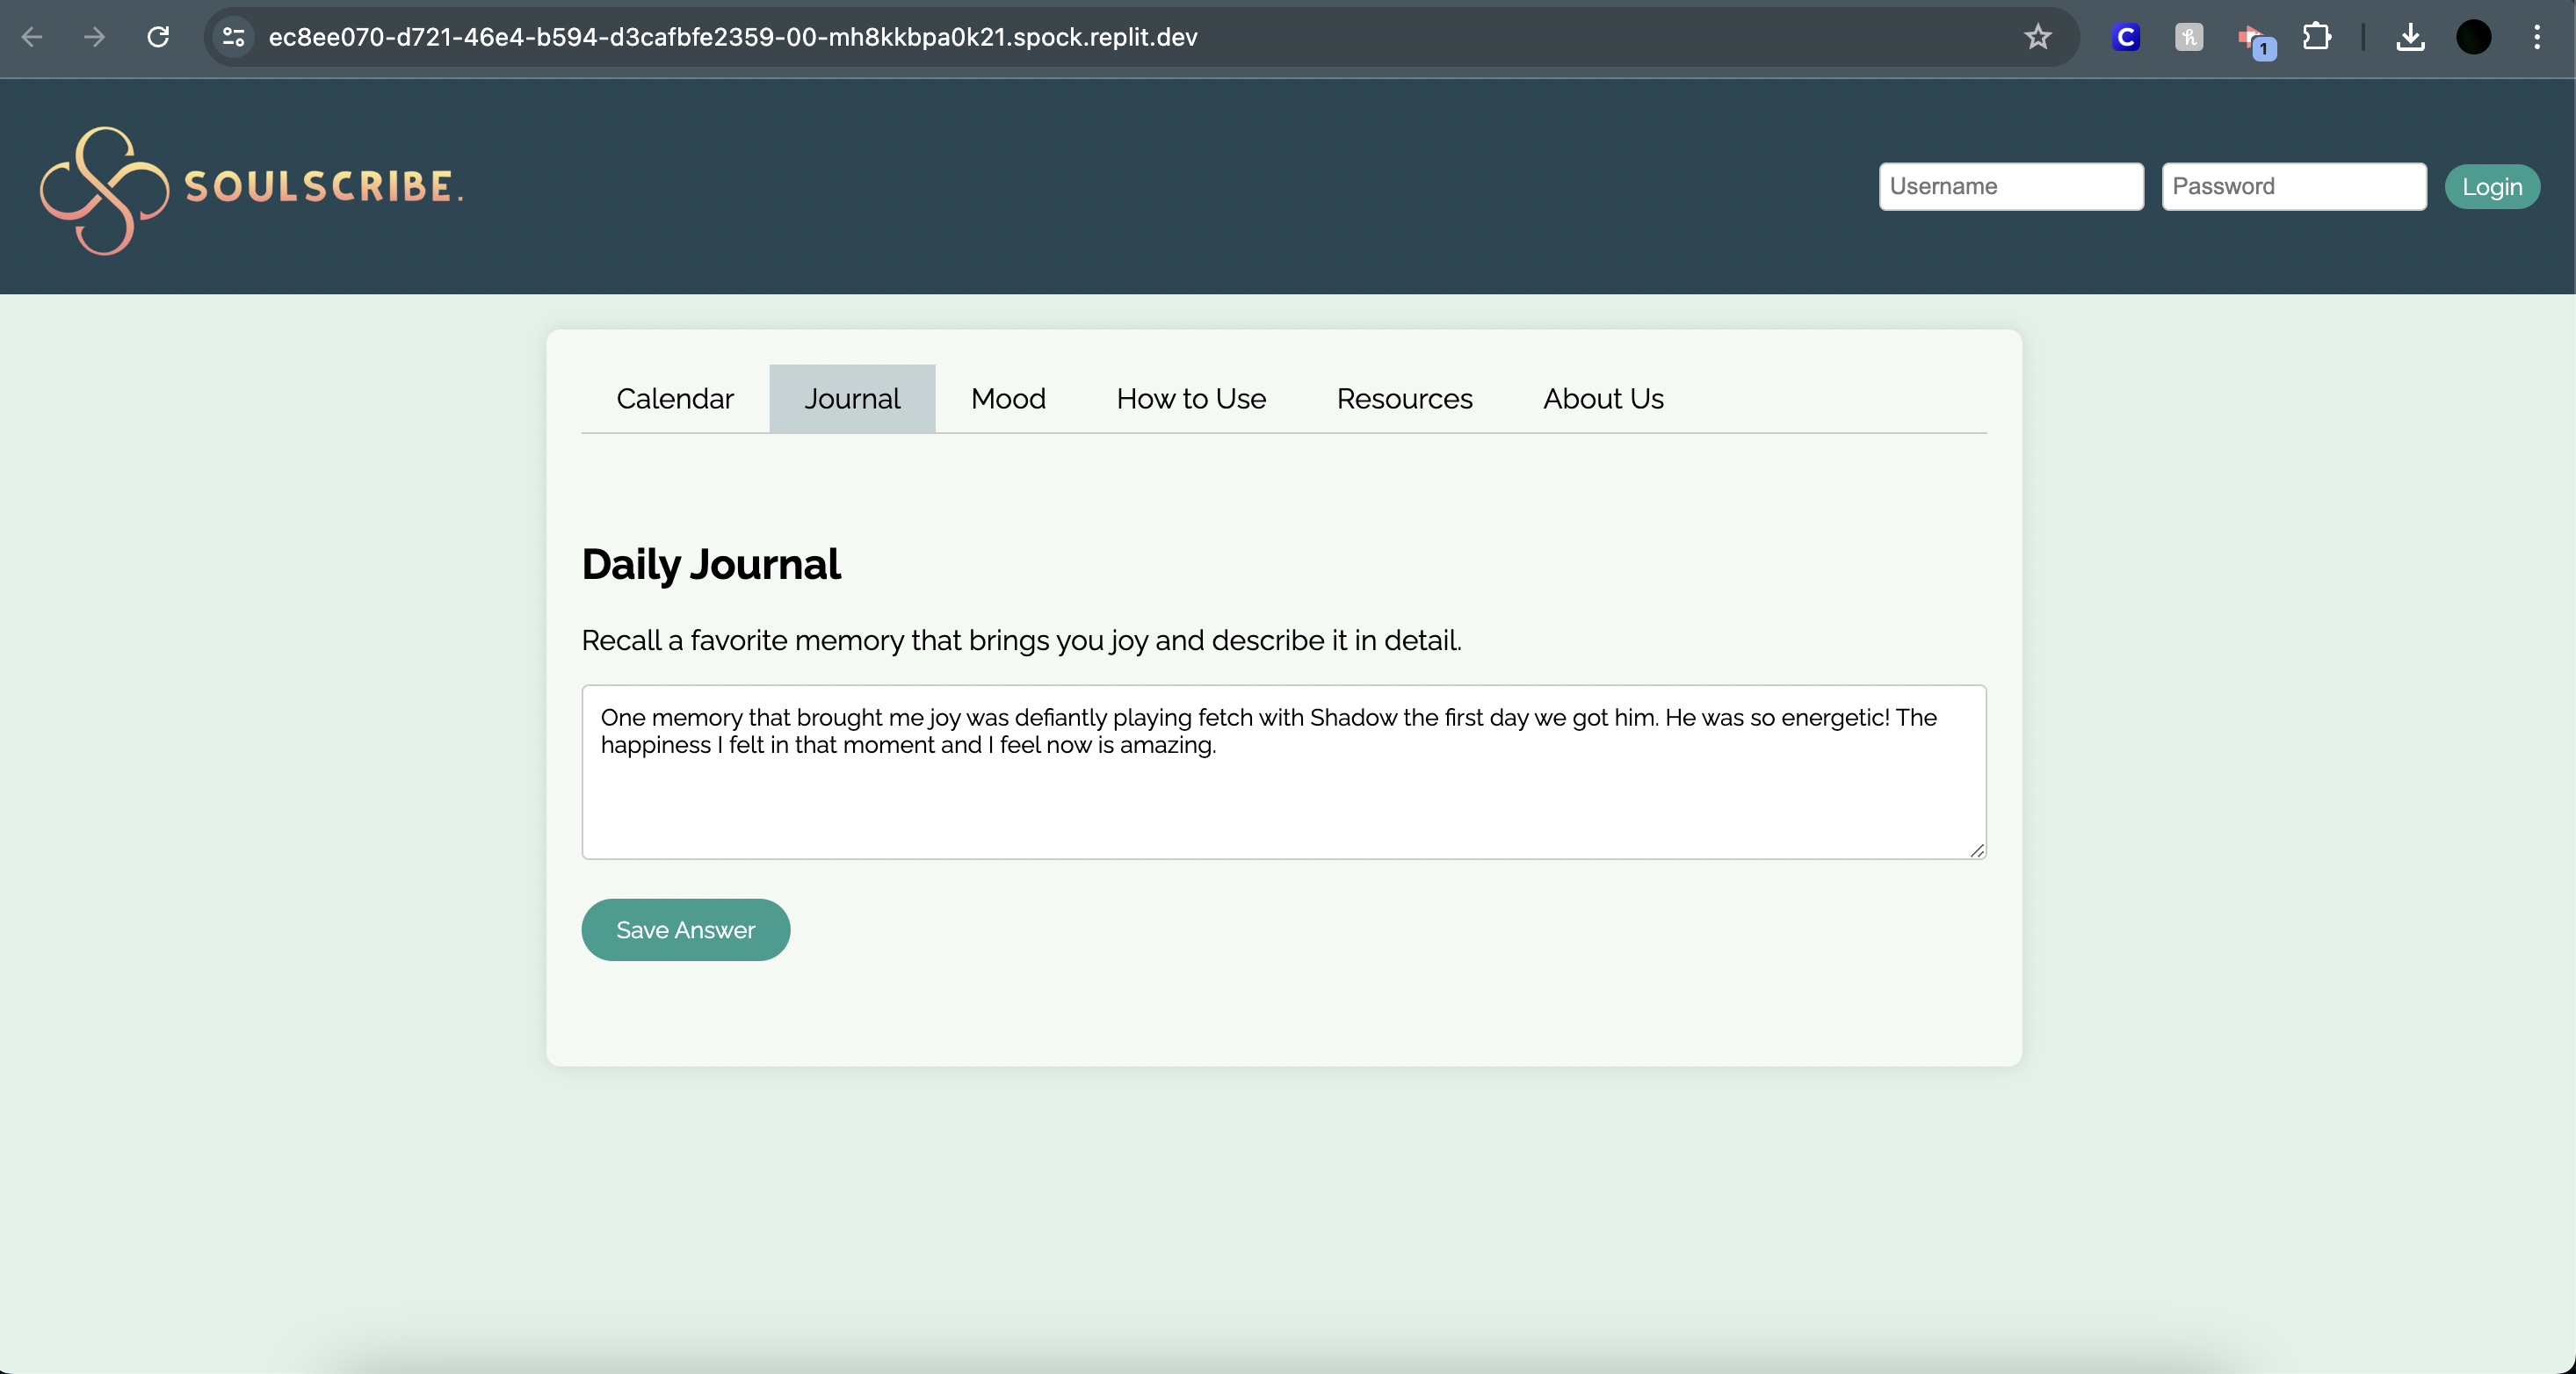Image resolution: width=2576 pixels, height=1374 pixels.
Task: Click the blue C extension icon
Action: tap(2125, 37)
